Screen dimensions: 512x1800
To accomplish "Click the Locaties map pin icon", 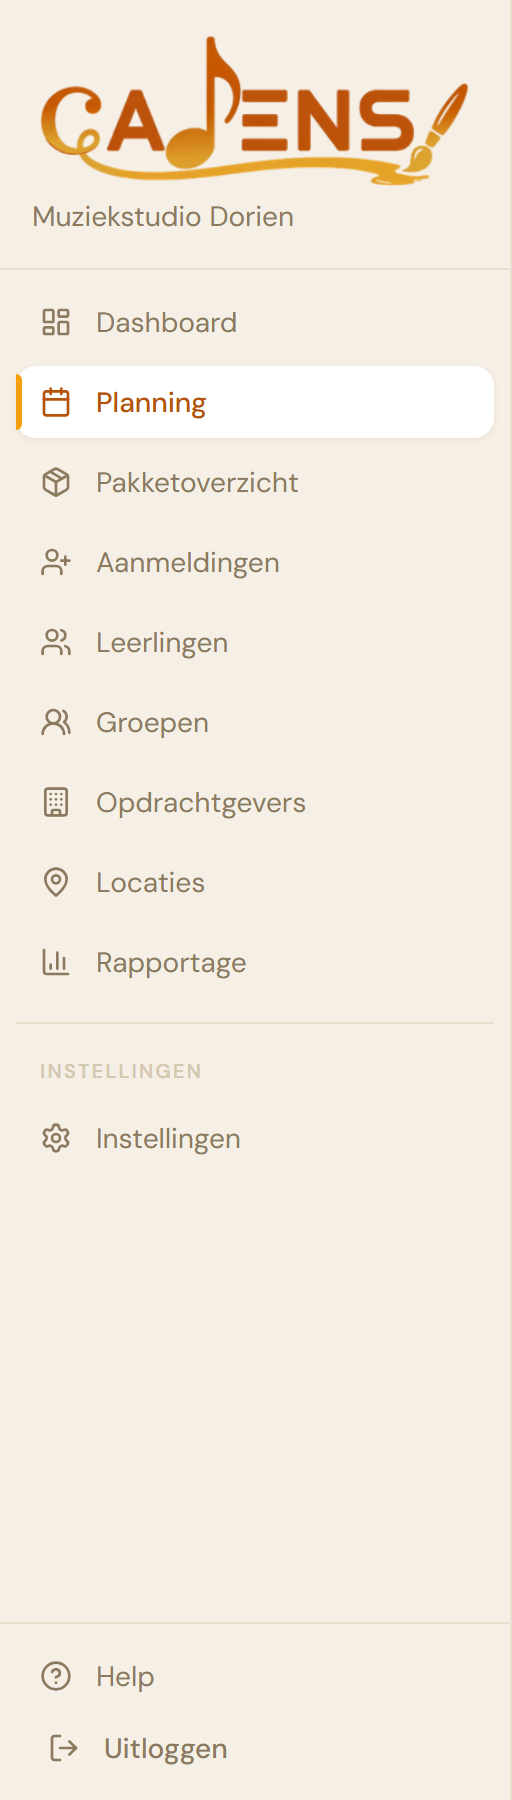I will click(56, 882).
